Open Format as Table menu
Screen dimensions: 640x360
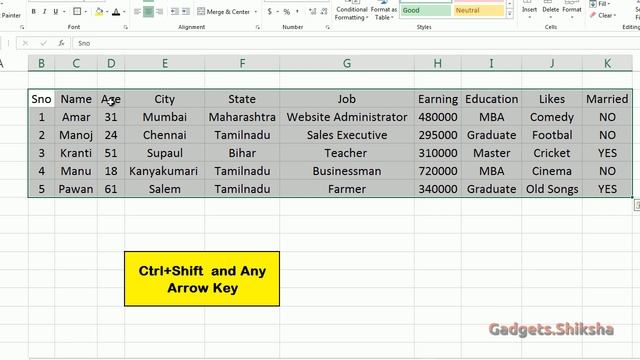tap(384, 11)
